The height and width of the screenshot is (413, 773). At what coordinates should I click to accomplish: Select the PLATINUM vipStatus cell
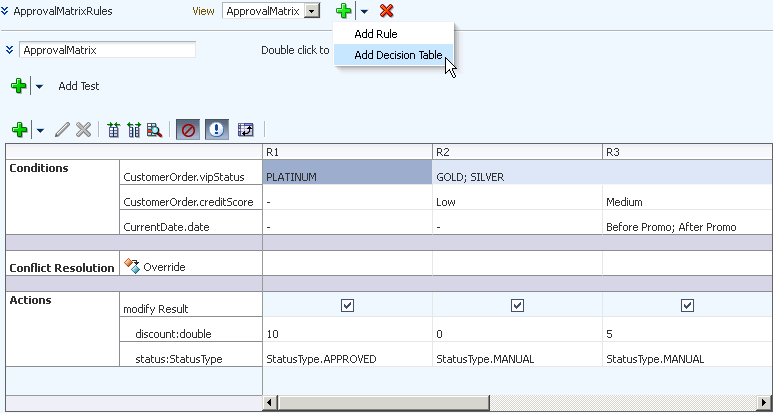click(348, 172)
